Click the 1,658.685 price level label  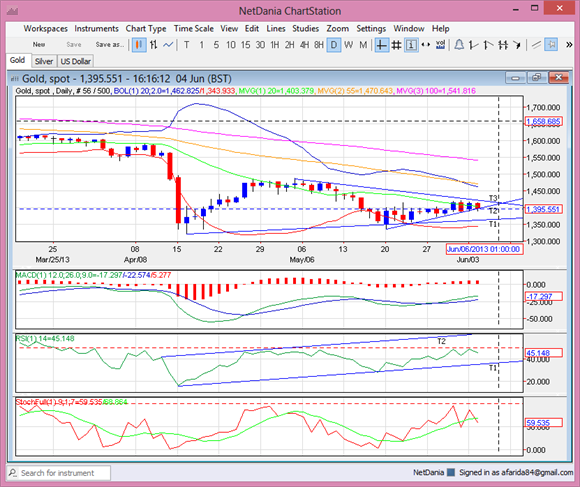click(544, 121)
